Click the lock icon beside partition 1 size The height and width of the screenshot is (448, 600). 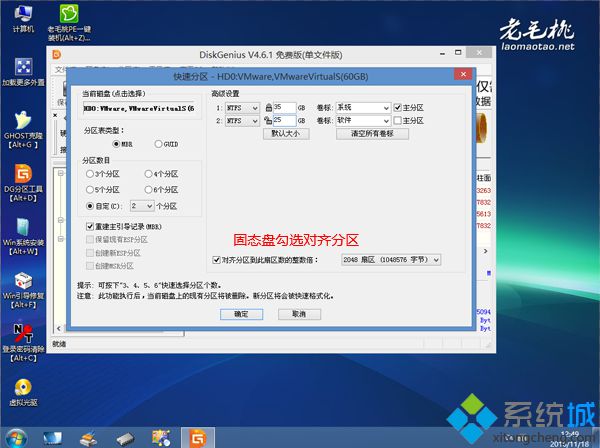(269, 108)
